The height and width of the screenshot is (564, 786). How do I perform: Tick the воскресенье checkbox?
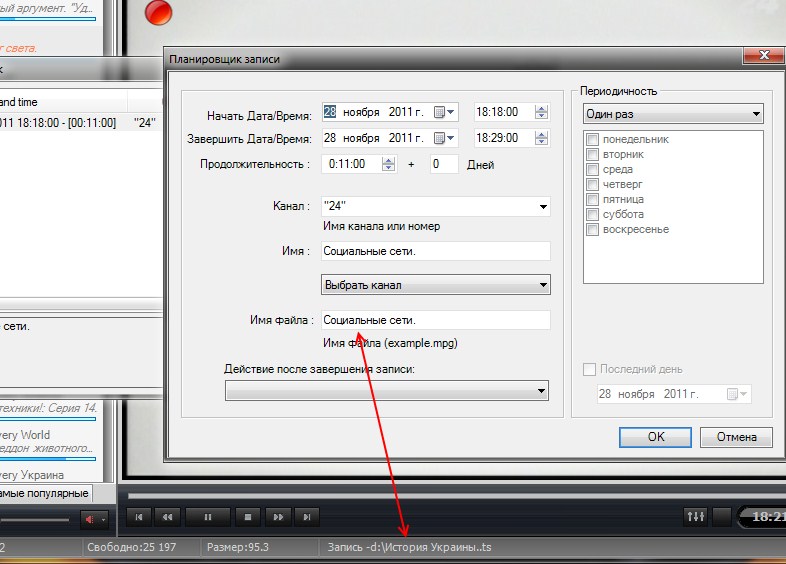593,230
